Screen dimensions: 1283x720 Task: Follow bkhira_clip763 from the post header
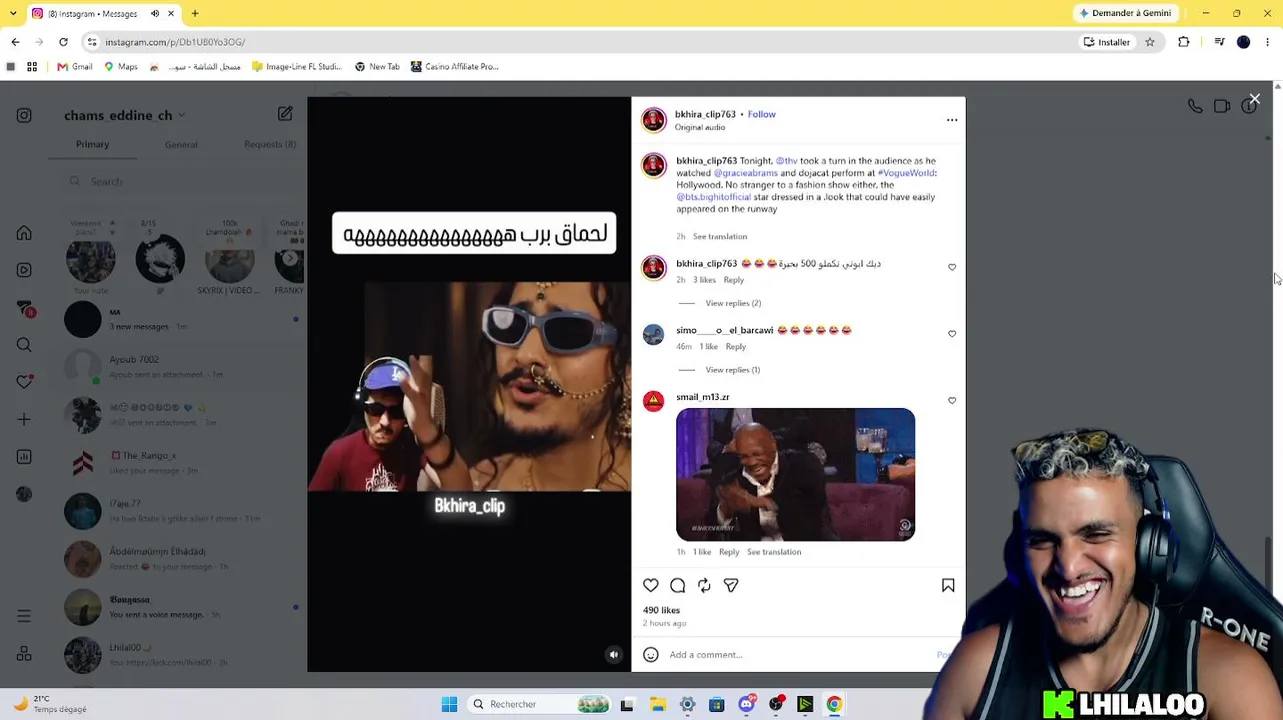[761, 114]
